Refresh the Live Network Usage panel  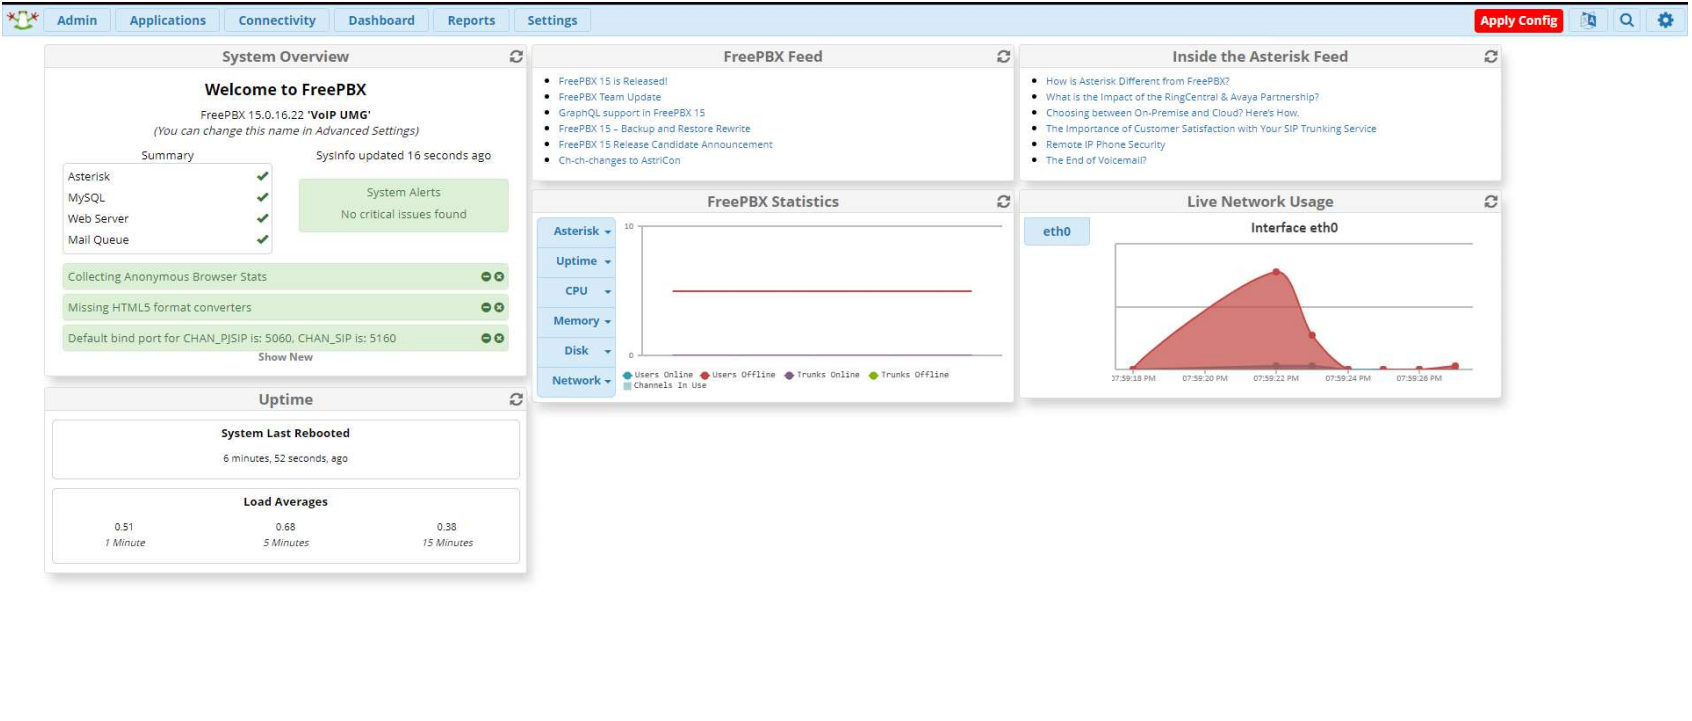(1490, 202)
